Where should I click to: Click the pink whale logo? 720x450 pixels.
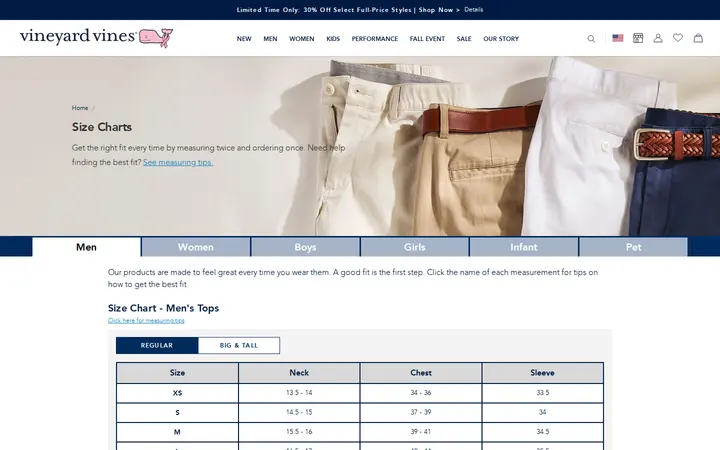click(156, 38)
